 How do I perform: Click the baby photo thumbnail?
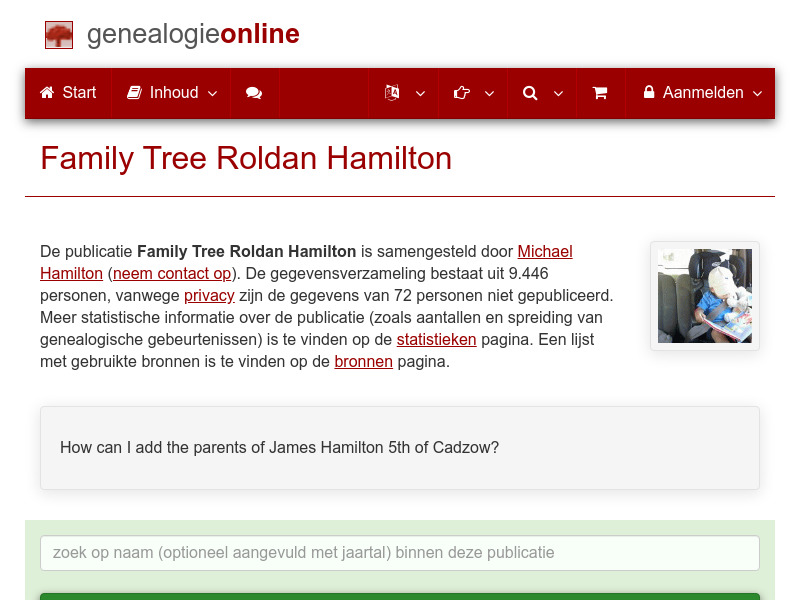(x=704, y=296)
